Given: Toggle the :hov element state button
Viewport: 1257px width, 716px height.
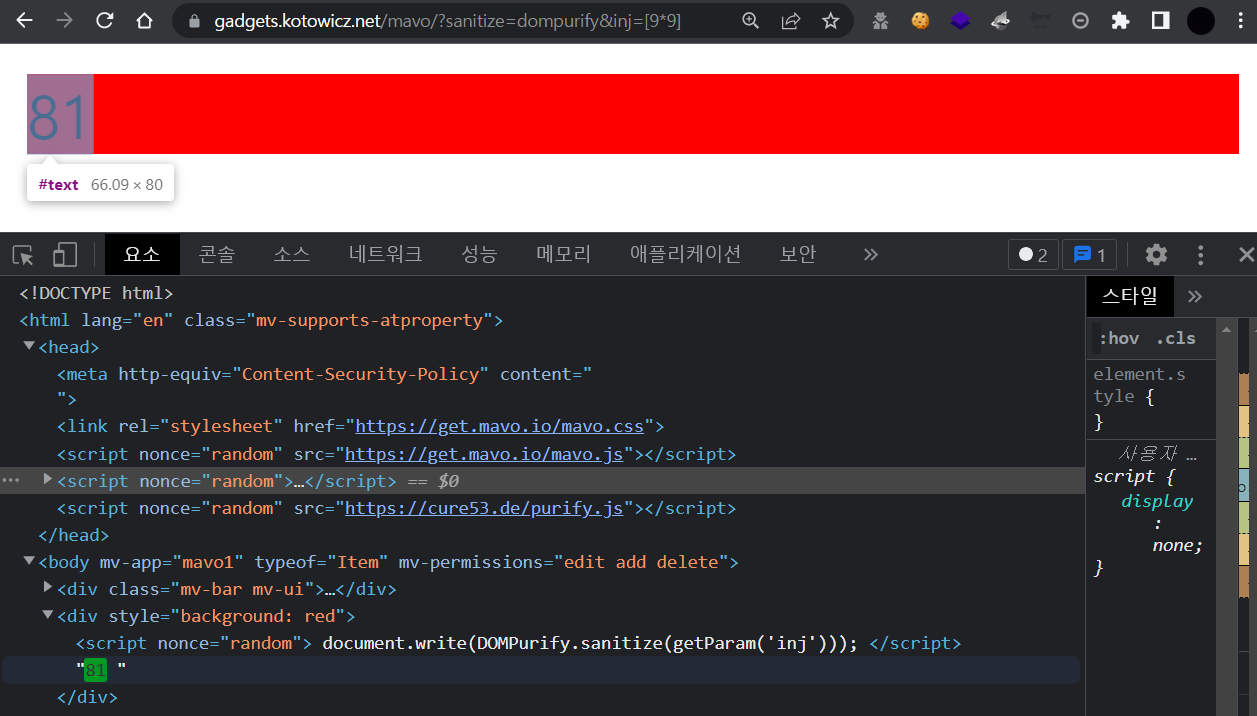Looking at the screenshot, I should point(1118,338).
